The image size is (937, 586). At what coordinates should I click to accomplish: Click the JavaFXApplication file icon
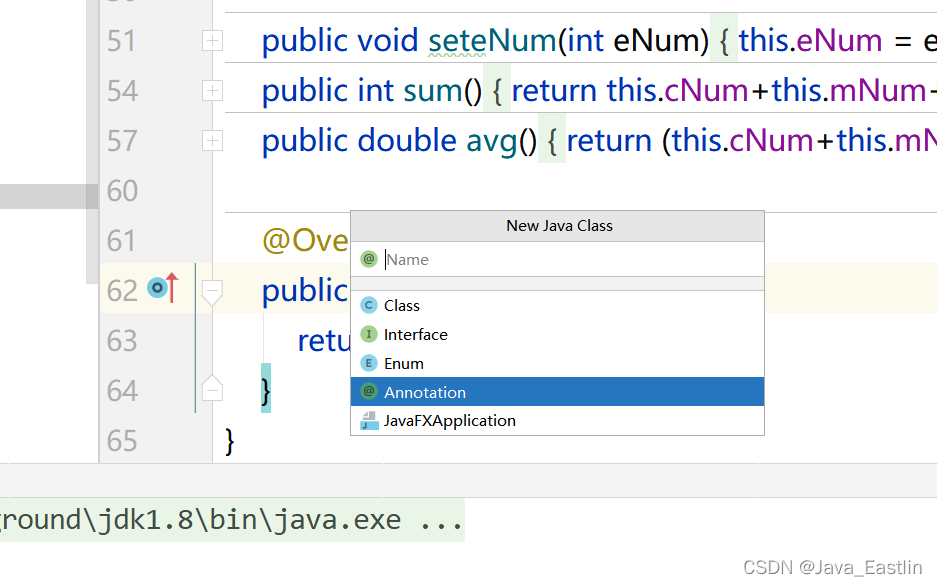(x=369, y=421)
